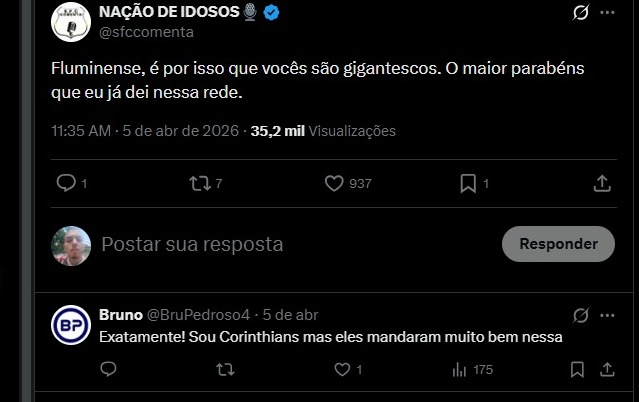639x402 pixels.
Task: Like Bruno's comment
Action: [x=342, y=369]
